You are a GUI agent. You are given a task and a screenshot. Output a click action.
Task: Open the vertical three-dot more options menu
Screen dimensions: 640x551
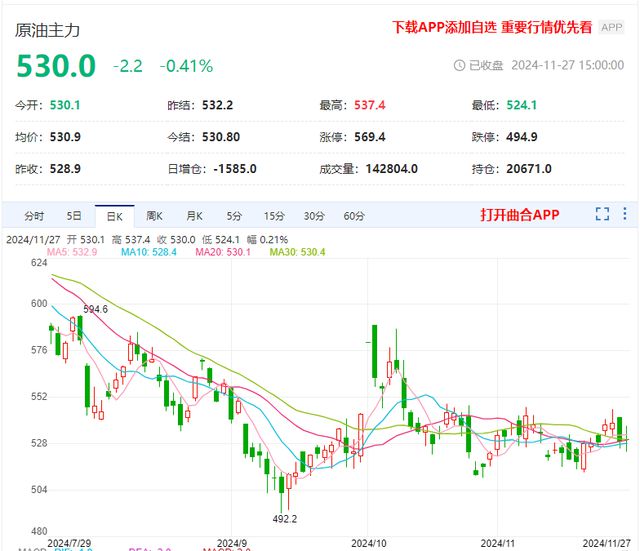point(625,214)
